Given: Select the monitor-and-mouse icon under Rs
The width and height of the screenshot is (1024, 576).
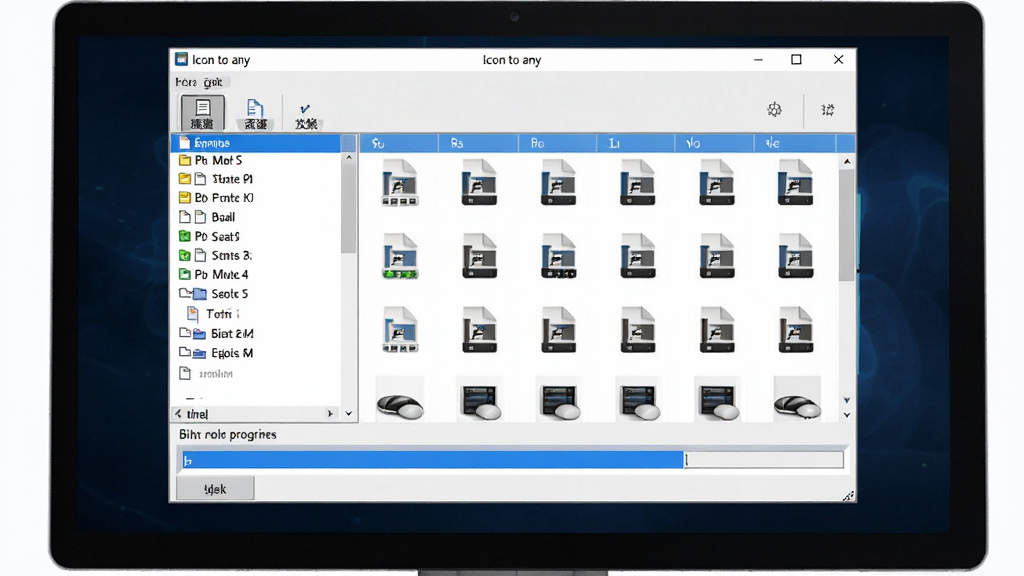Looking at the screenshot, I should [481, 402].
